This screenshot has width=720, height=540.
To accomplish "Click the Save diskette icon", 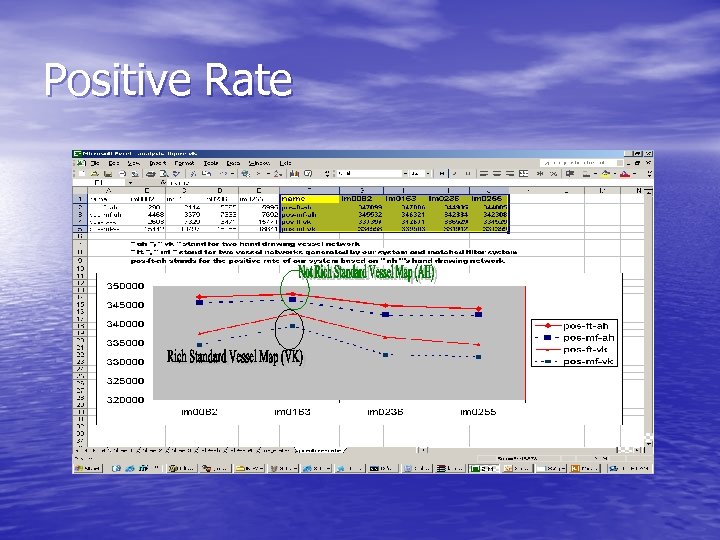I will point(108,174).
